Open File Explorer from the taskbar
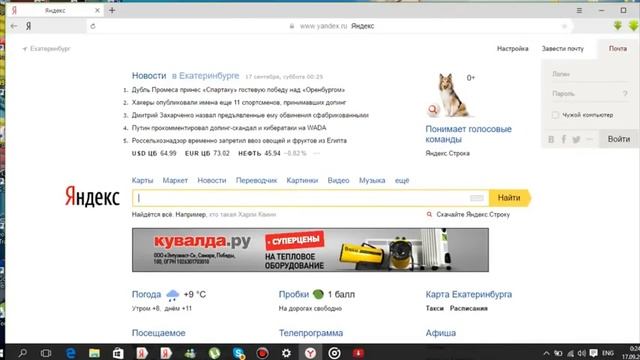Viewport: 640px width, 360px height. pyautogui.click(x=94, y=353)
